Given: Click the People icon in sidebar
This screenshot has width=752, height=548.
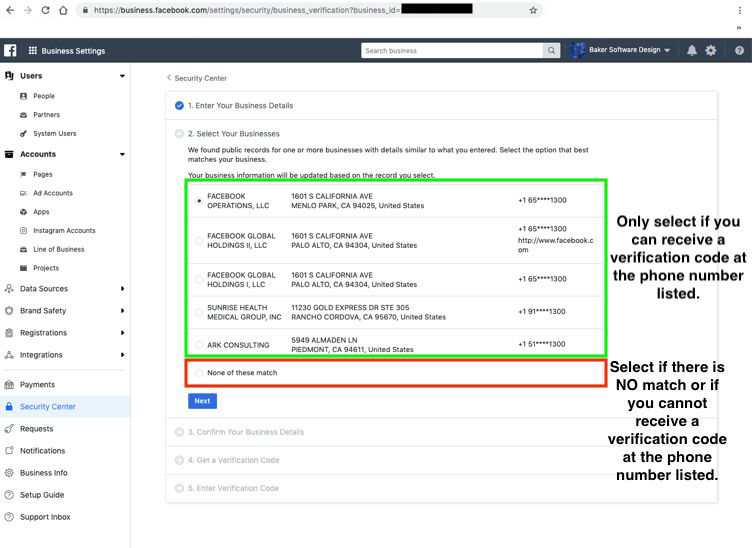Looking at the screenshot, I should [24, 96].
